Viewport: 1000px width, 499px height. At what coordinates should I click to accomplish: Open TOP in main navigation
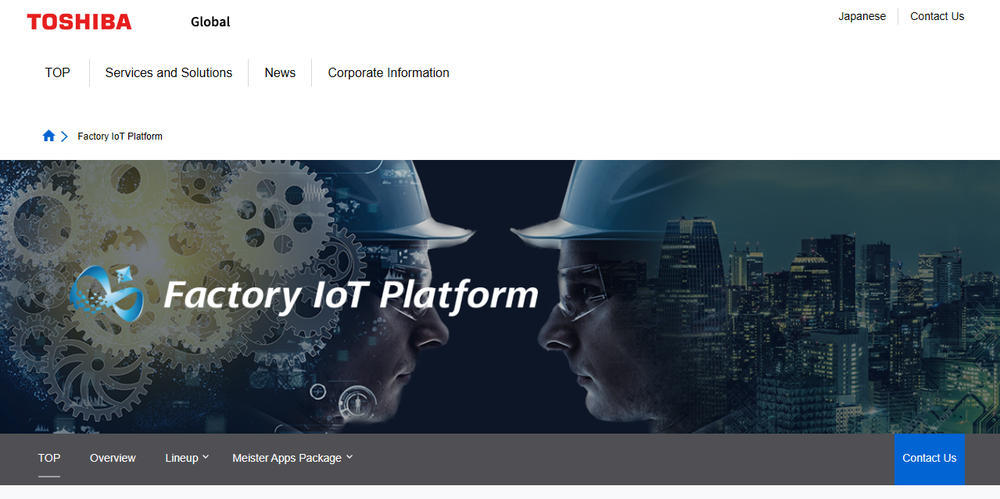[x=57, y=73]
